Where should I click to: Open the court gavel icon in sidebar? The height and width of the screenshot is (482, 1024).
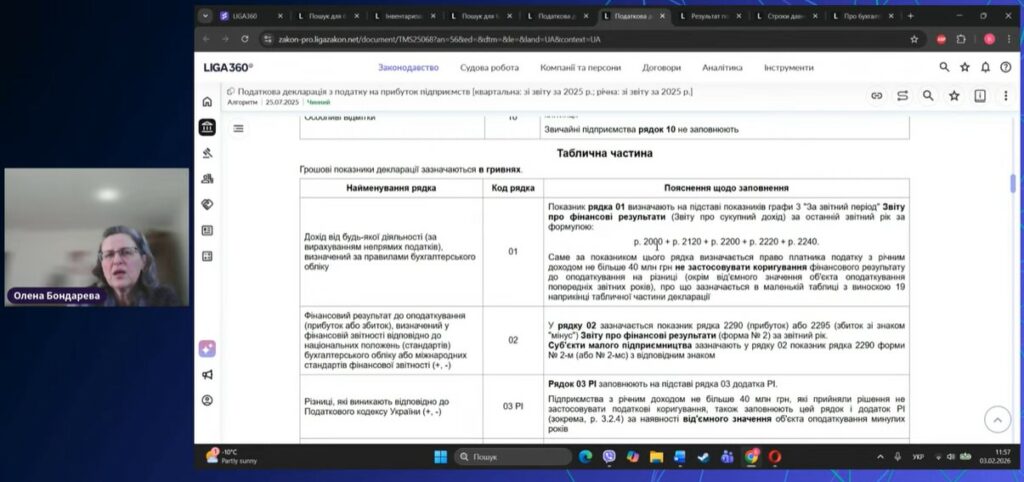click(x=207, y=153)
